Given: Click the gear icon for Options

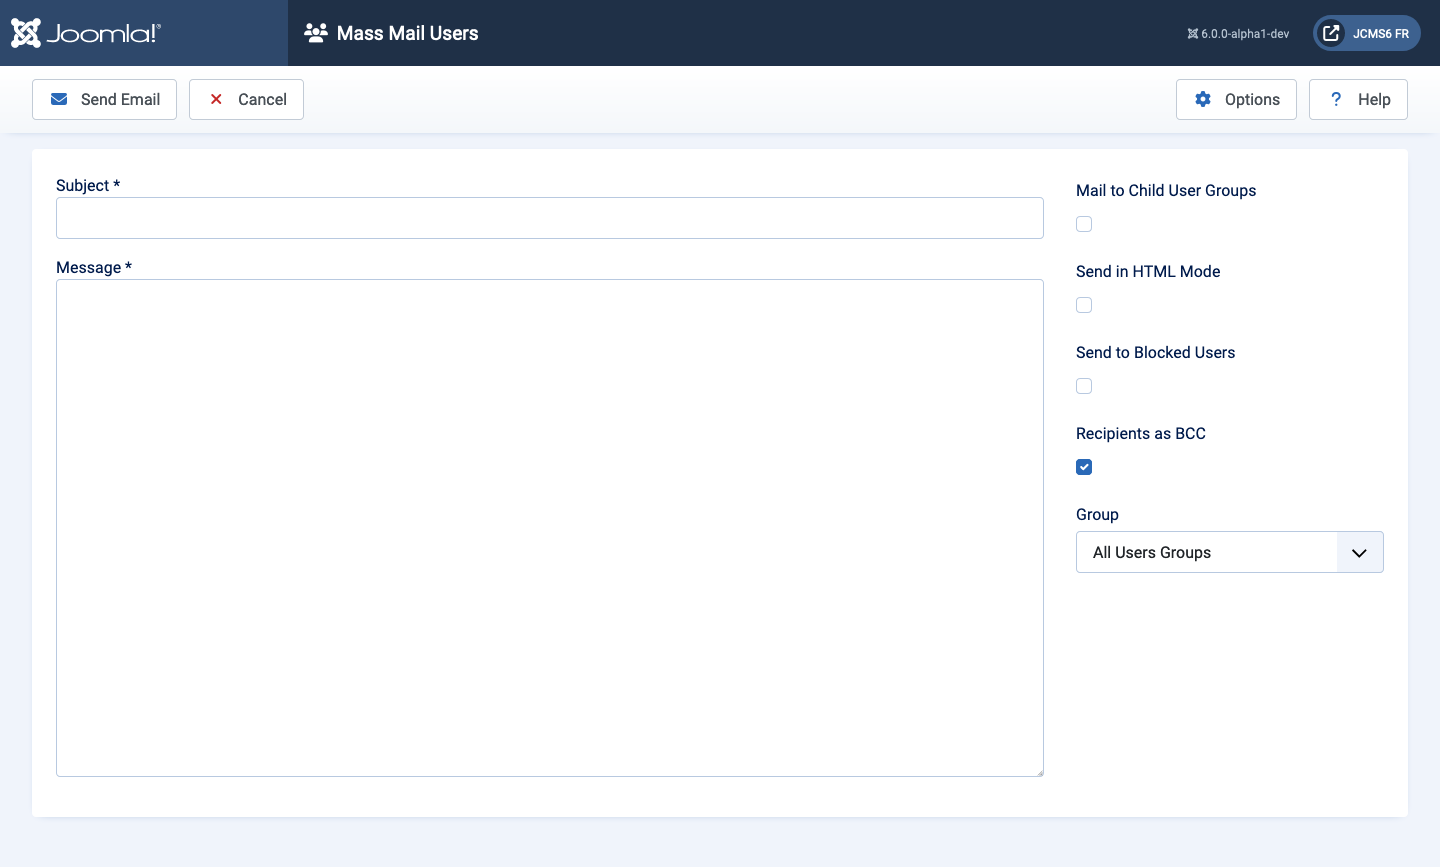Looking at the screenshot, I should point(1203,99).
